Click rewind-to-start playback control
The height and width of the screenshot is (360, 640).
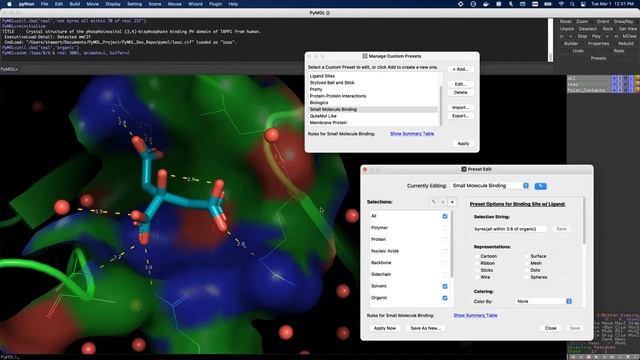coord(562,36)
